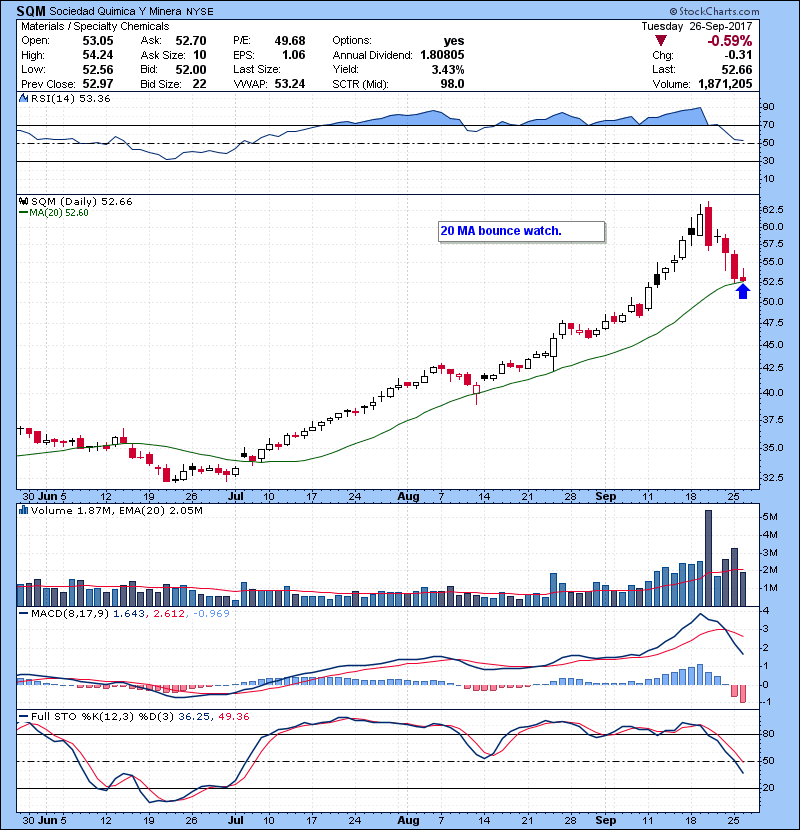Click the RSI(14) 53.36 legend text
This screenshot has height=830, width=800.
[x=70, y=98]
